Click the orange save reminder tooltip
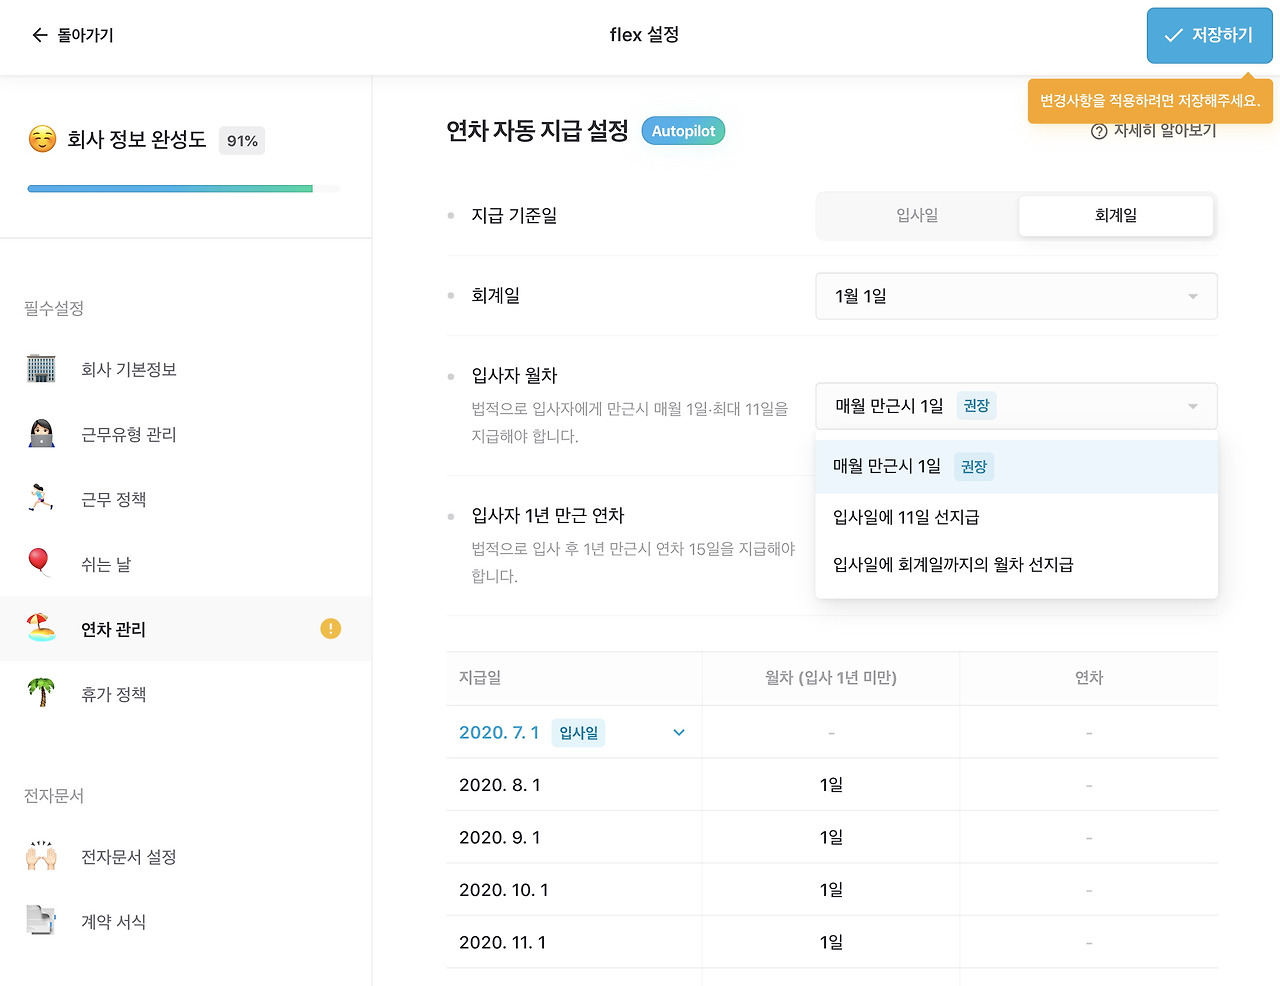The image size is (1280, 986). 1150,101
